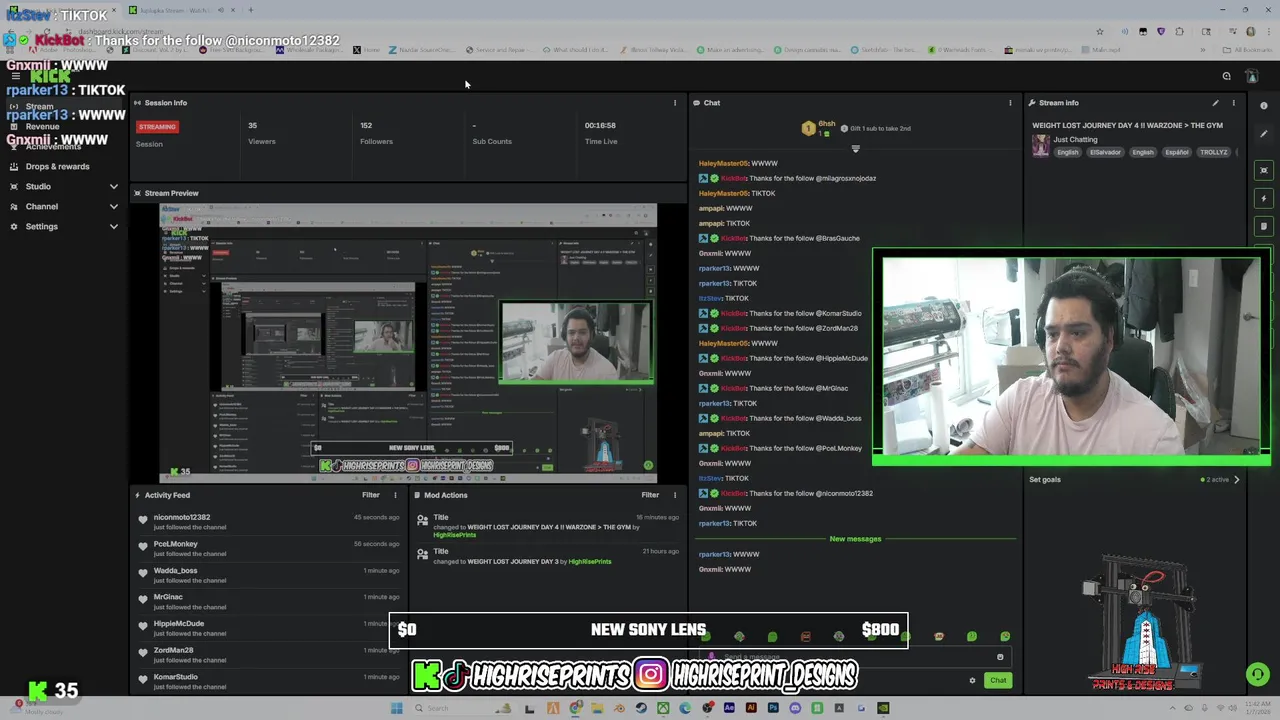Click the red STREAMING status badge
This screenshot has width=1280, height=720.
click(x=157, y=127)
